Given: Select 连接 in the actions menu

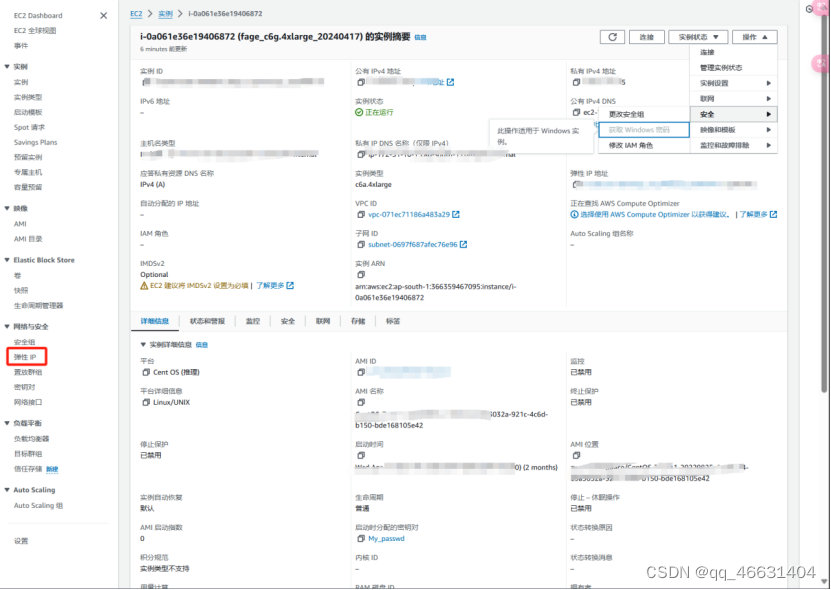Looking at the screenshot, I should (x=733, y=52).
